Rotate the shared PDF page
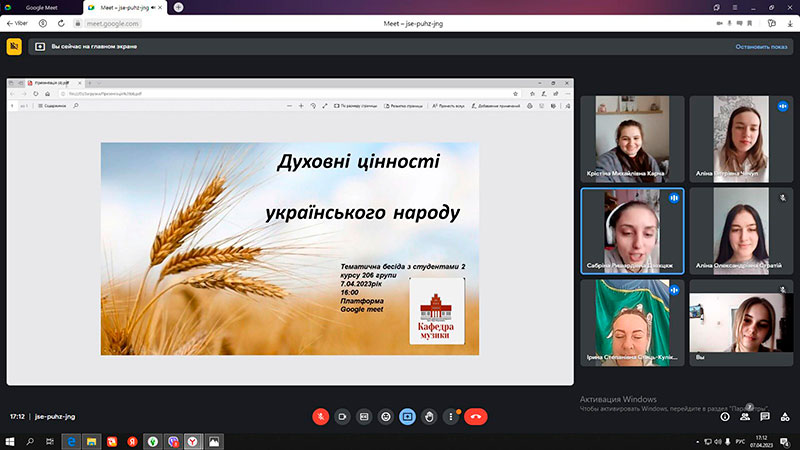 (x=313, y=106)
